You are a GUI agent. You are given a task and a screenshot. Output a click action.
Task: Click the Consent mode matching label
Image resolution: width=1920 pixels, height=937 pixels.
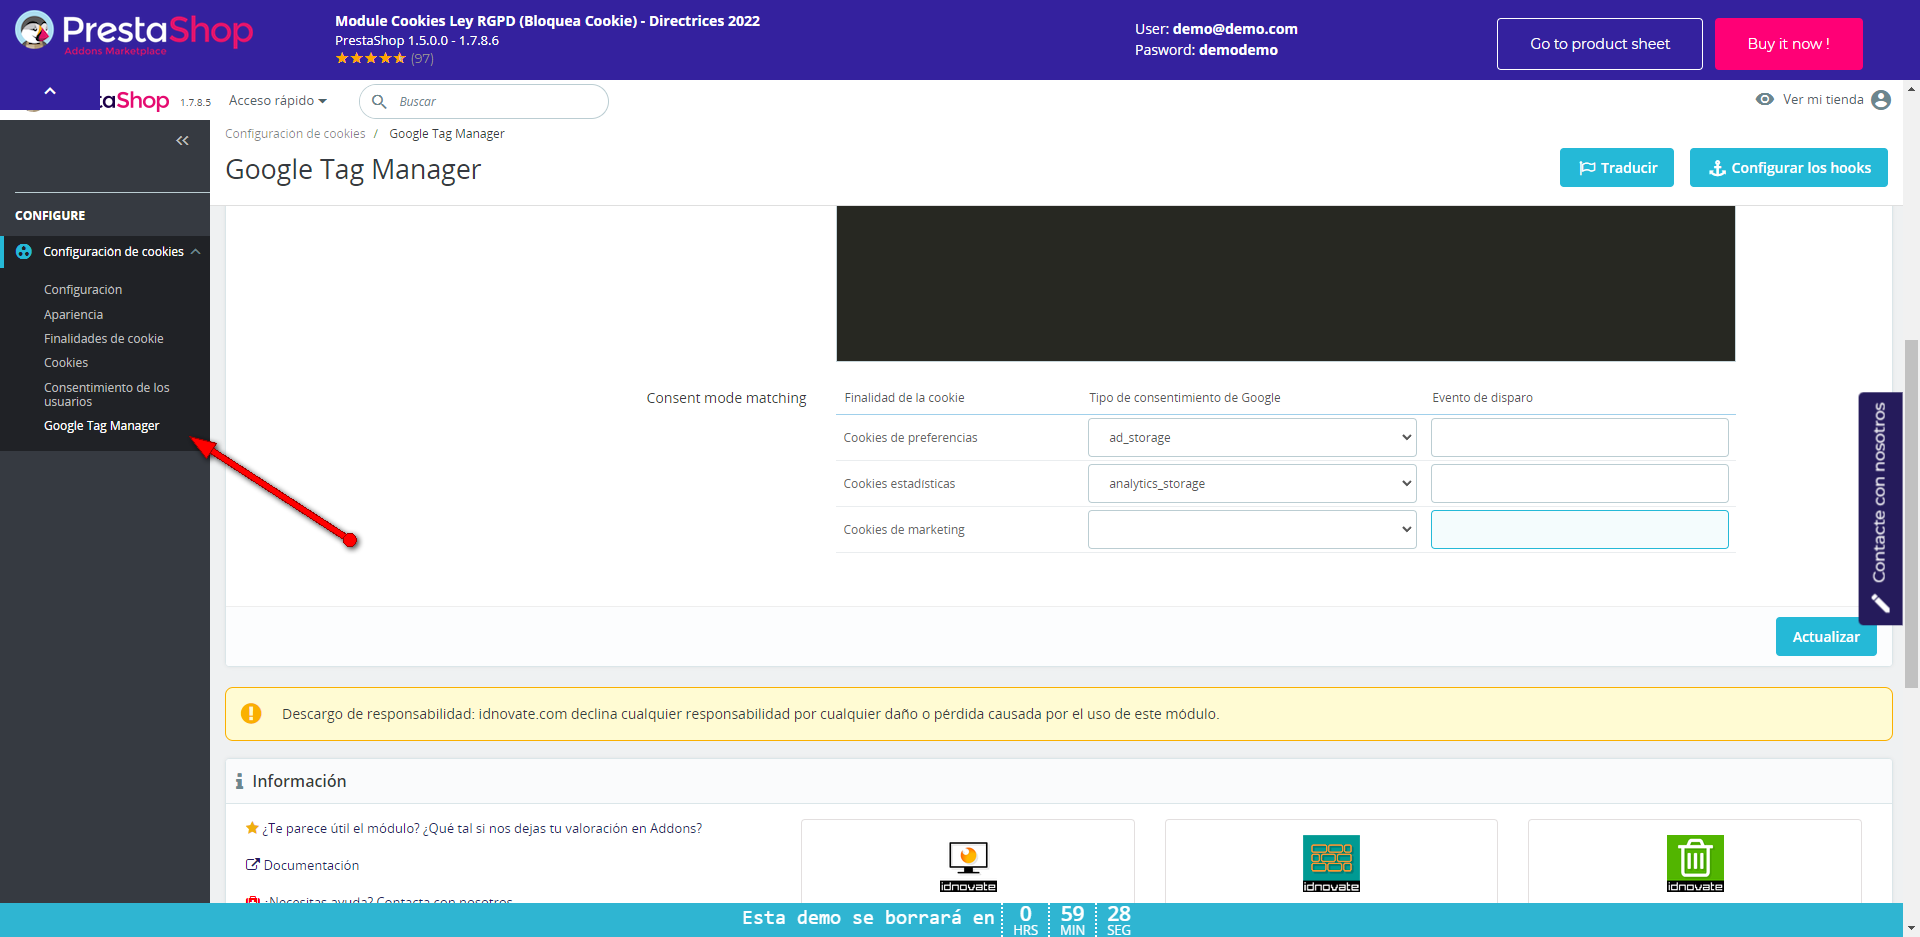pos(726,398)
